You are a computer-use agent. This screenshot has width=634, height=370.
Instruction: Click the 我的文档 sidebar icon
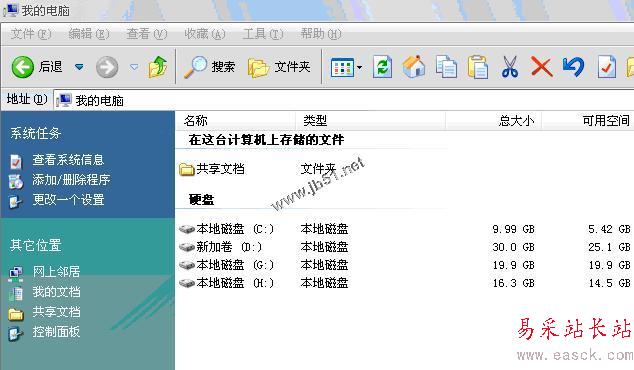coord(16,294)
